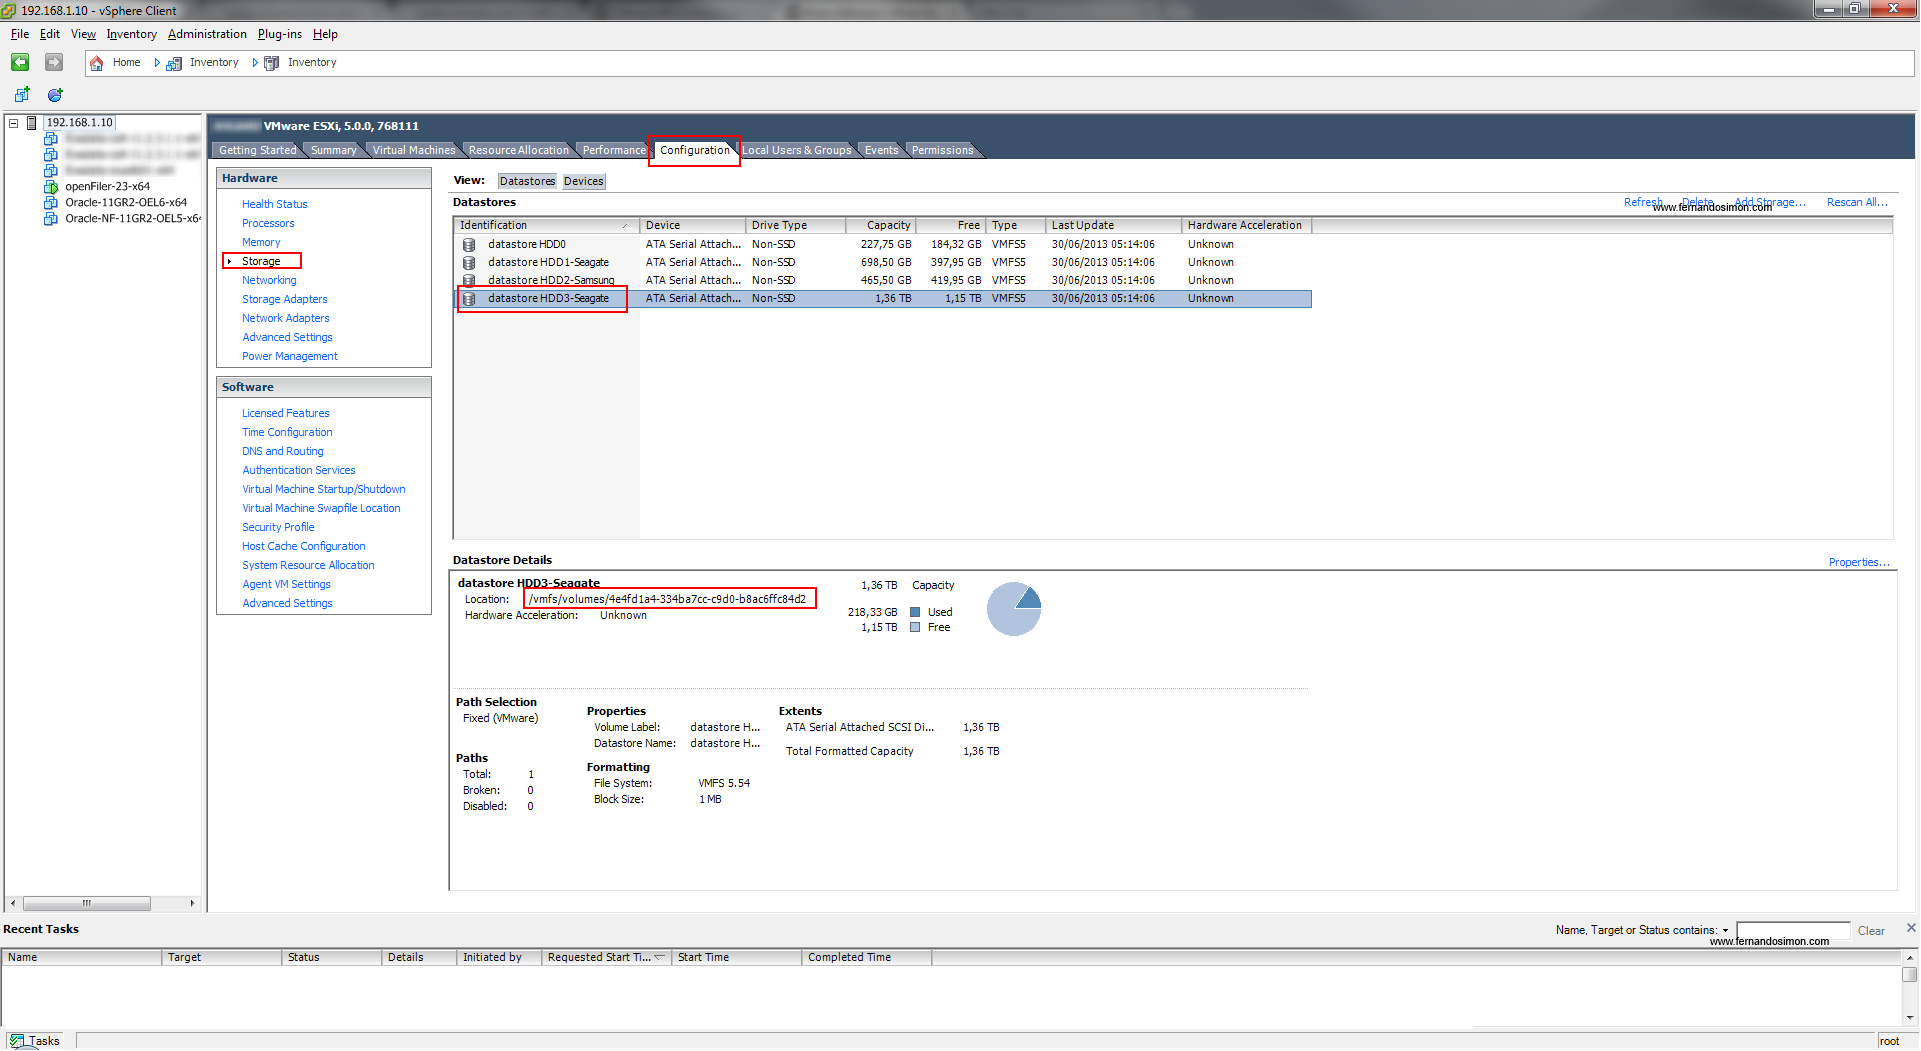The width and height of the screenshot is (1921, 1051).
Task: Click the first Inventory breadcrumb icon
Action: point(174,63)
